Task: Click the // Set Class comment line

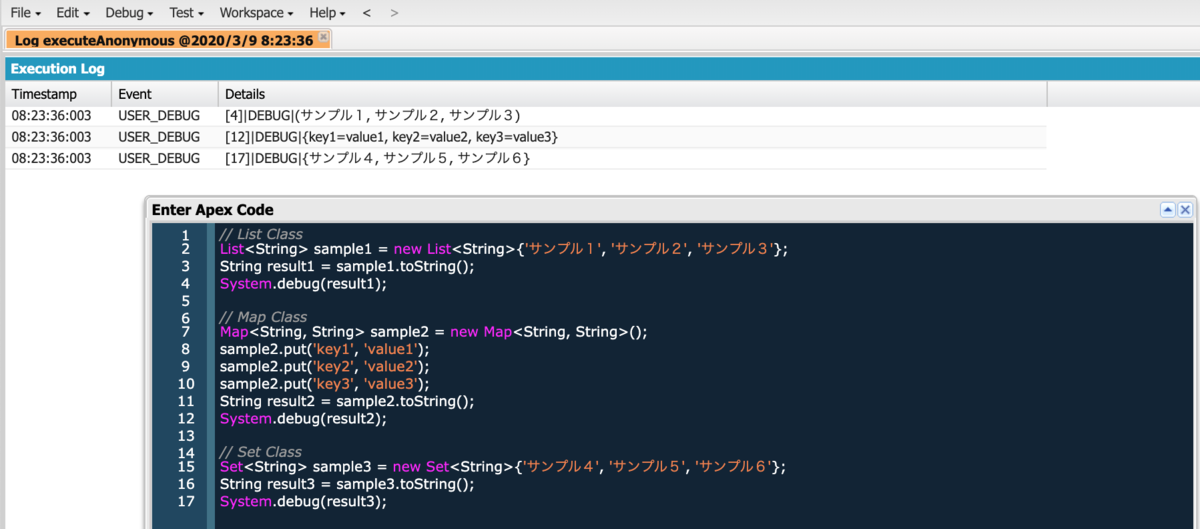Action: pos(261,452)
